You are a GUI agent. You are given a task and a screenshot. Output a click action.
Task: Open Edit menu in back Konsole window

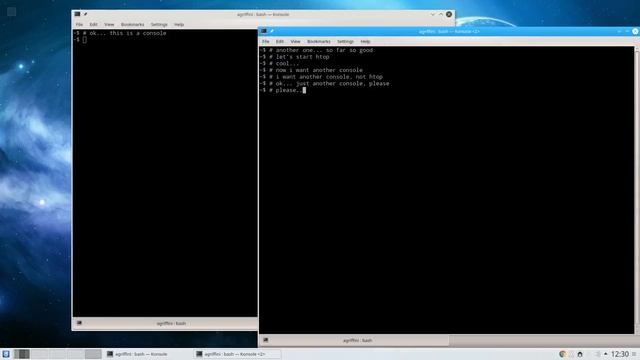[93, 24]
